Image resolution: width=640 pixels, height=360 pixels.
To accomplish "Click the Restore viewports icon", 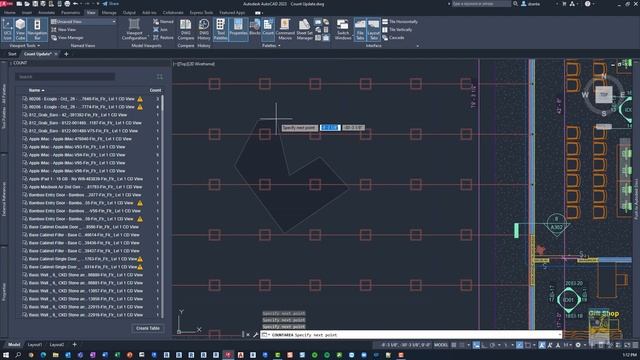I will (163, 38).
